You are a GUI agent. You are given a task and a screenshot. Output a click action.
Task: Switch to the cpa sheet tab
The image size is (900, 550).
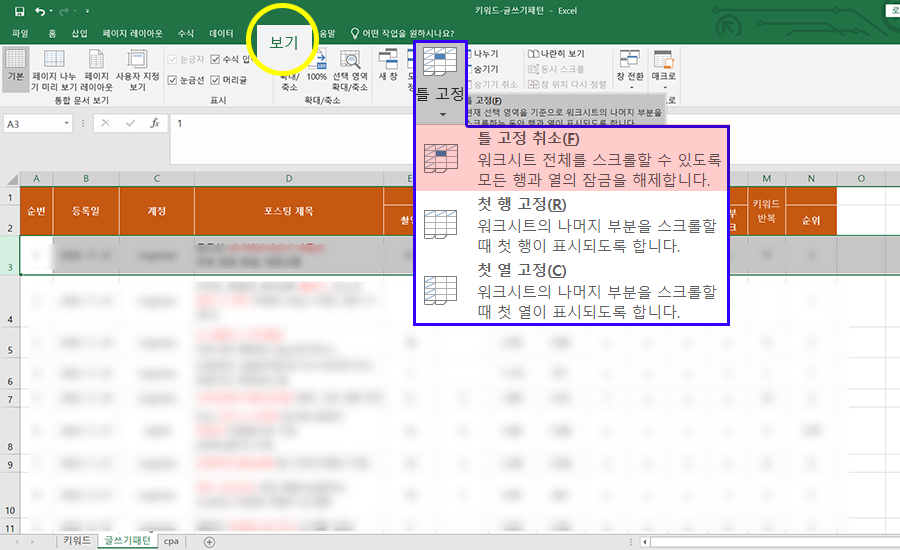click(x=171, y=541)
